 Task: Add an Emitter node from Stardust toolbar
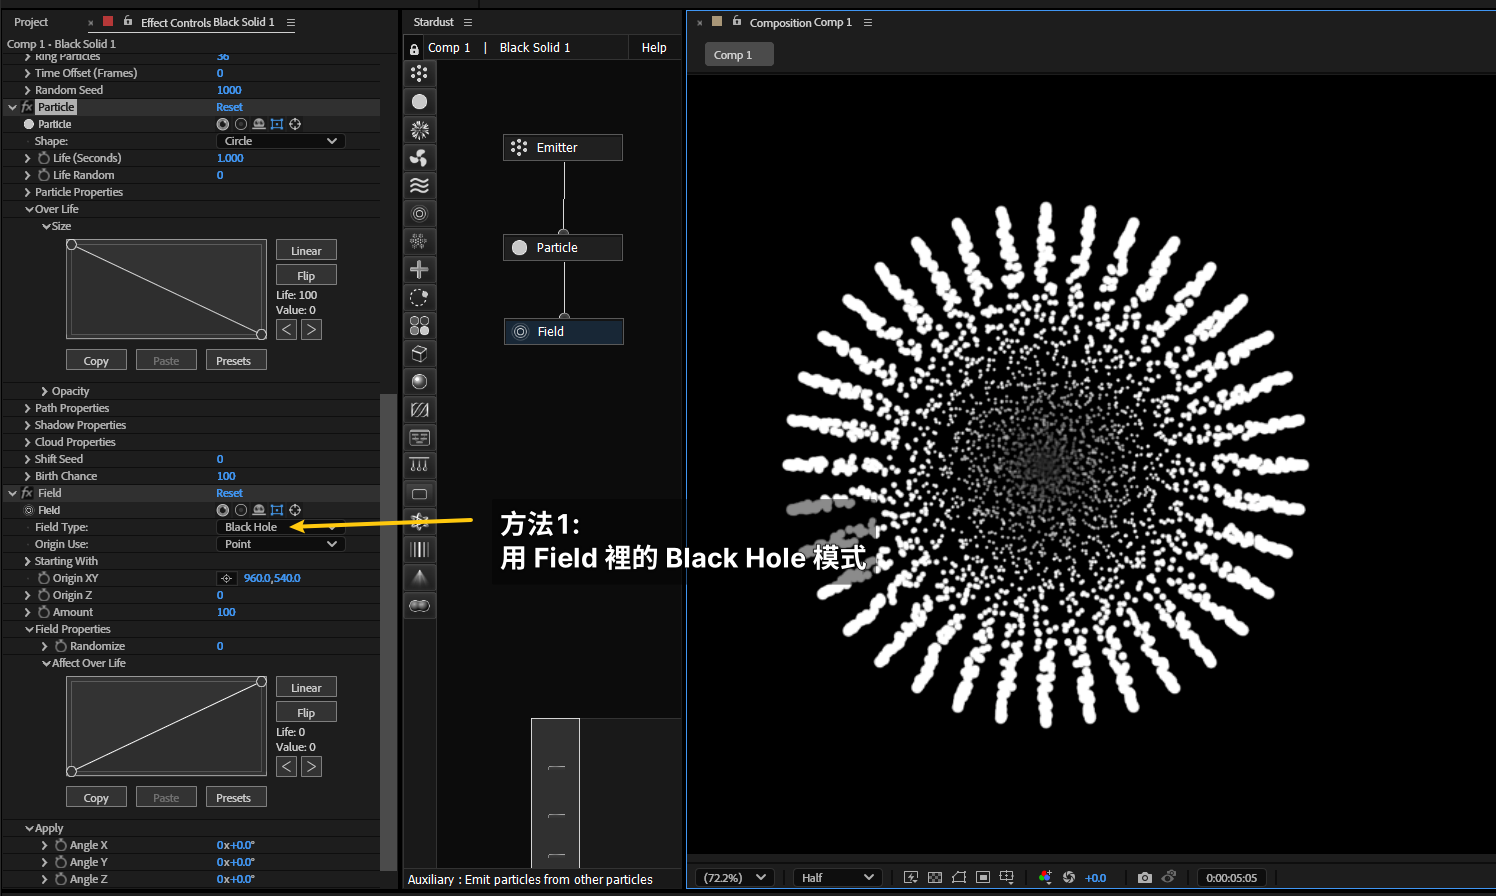[x=419, y=74]
